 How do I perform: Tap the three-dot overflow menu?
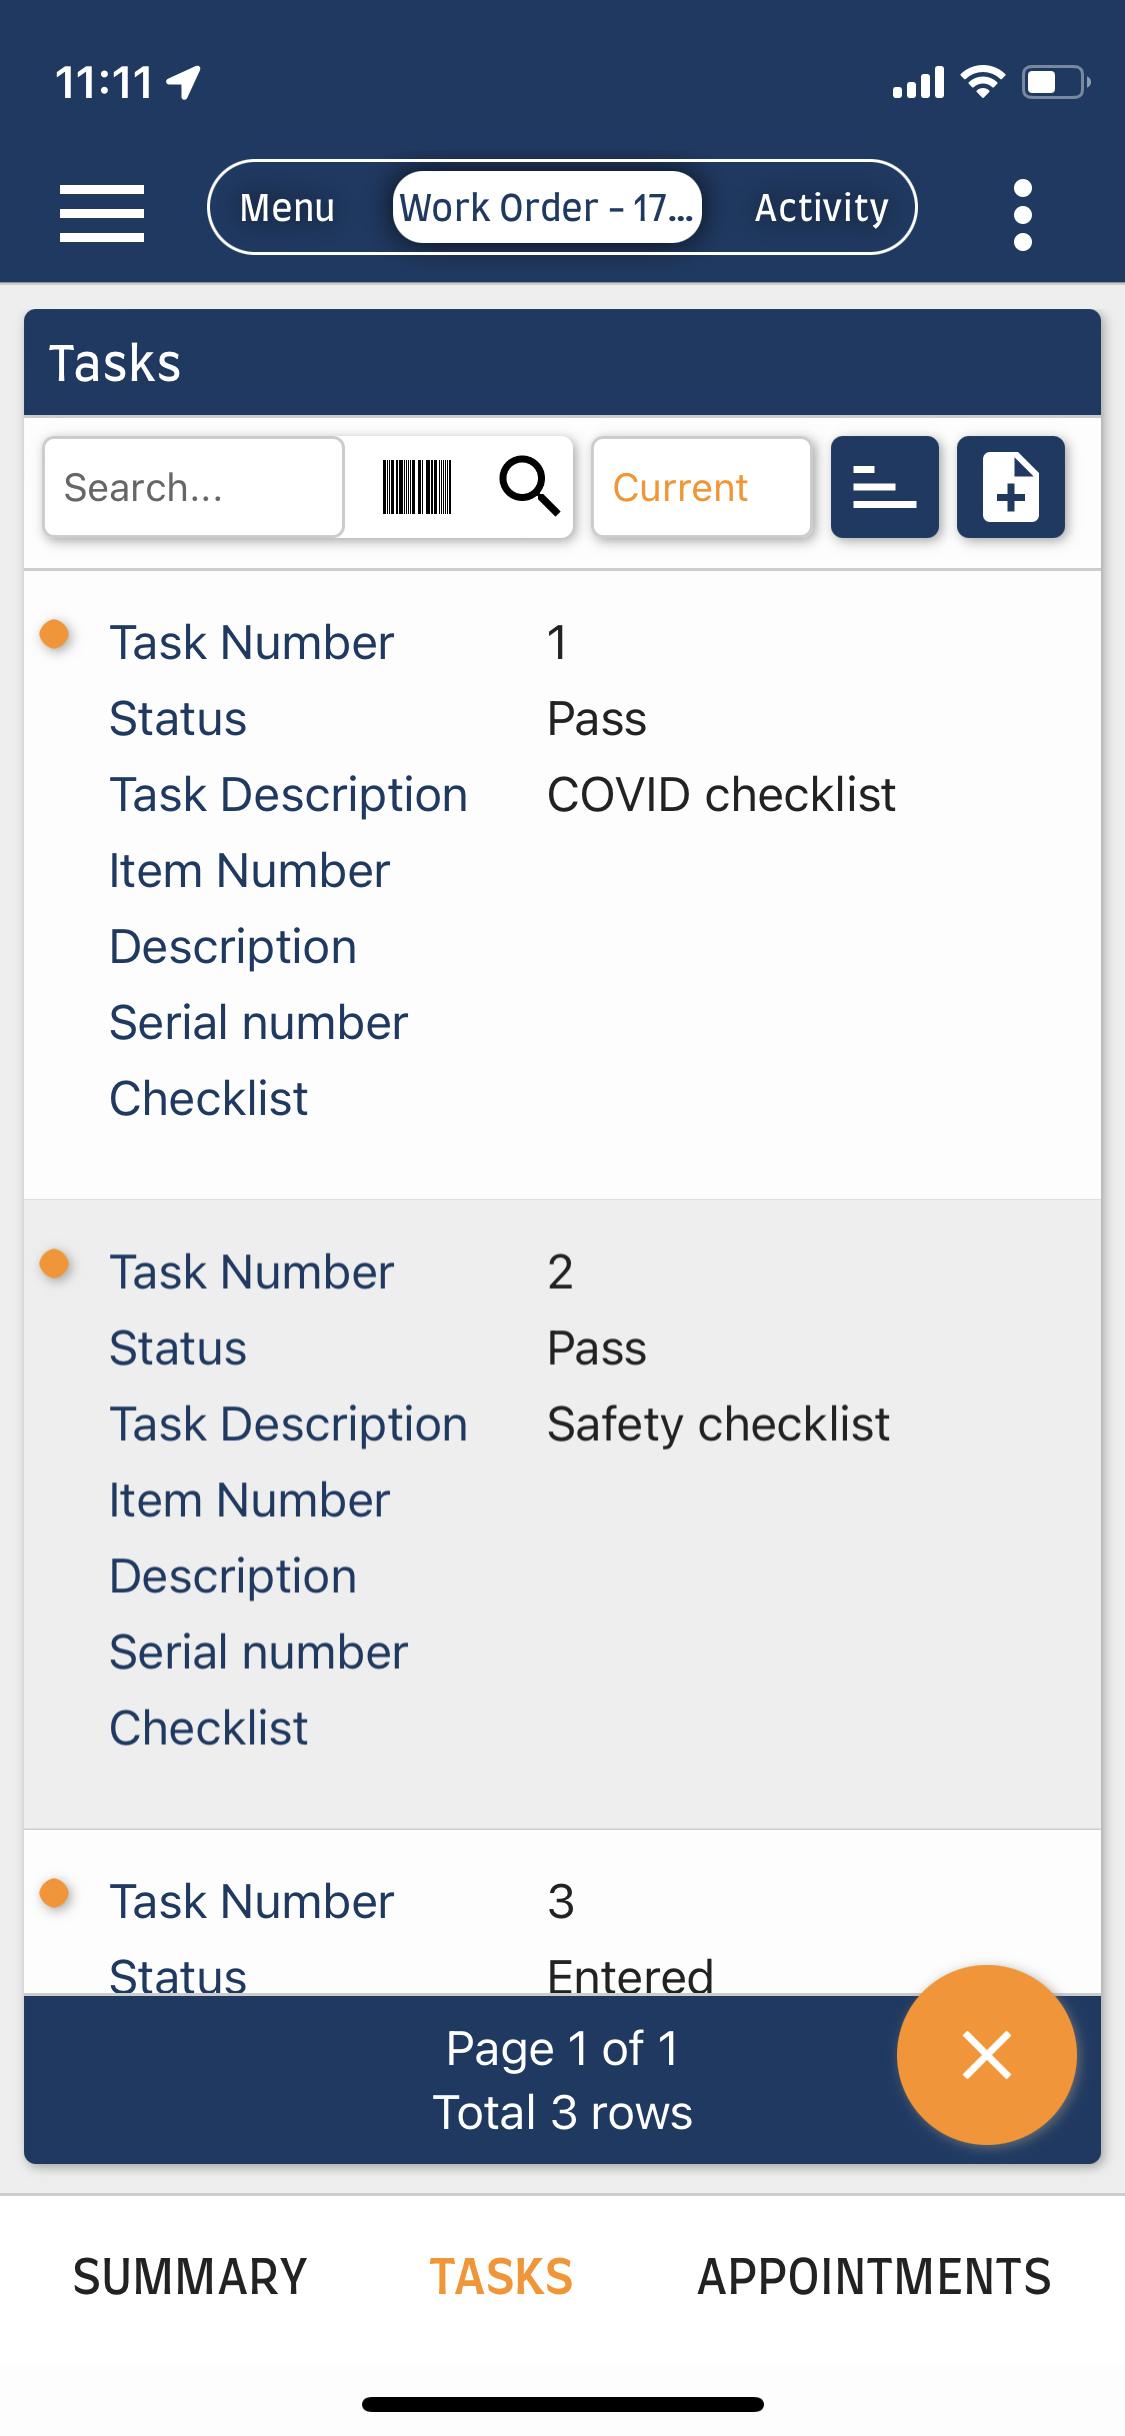(1021, 213)
